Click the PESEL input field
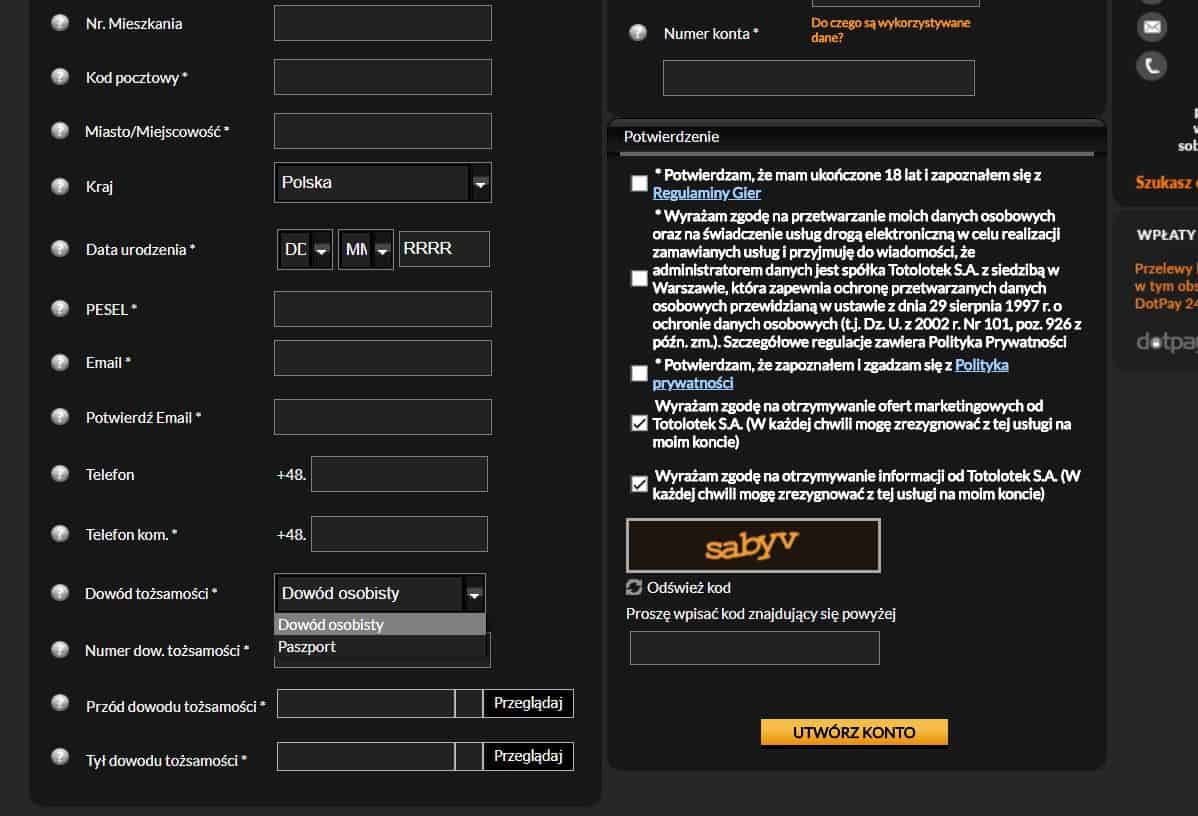Screen dimensions: 1198x816 pos(383,309)
